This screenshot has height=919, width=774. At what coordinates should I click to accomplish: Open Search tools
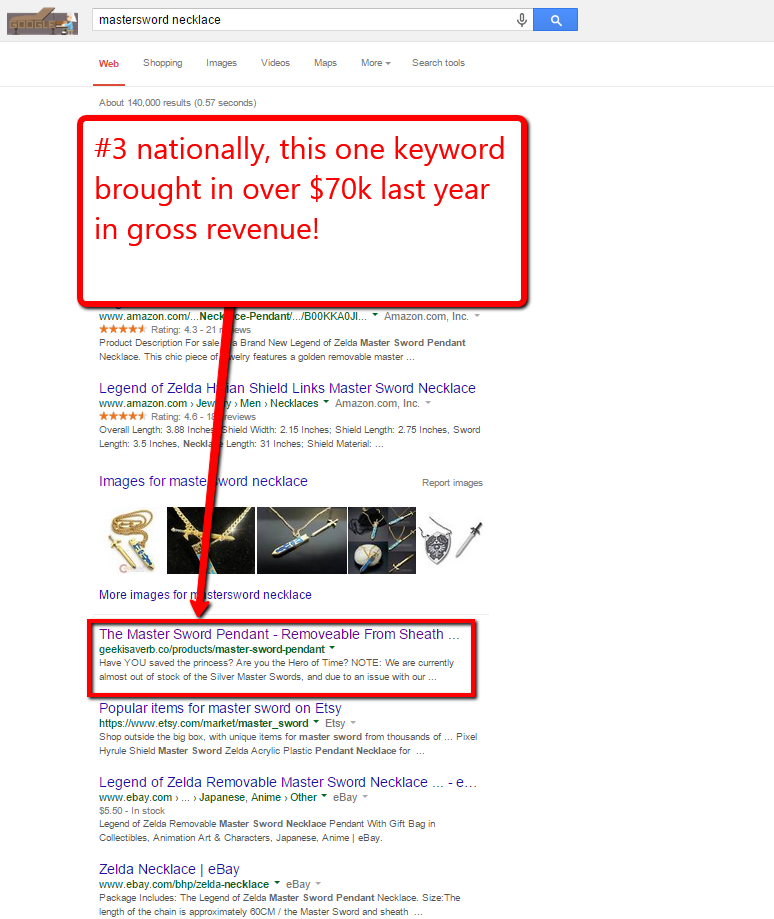[438, 63]
